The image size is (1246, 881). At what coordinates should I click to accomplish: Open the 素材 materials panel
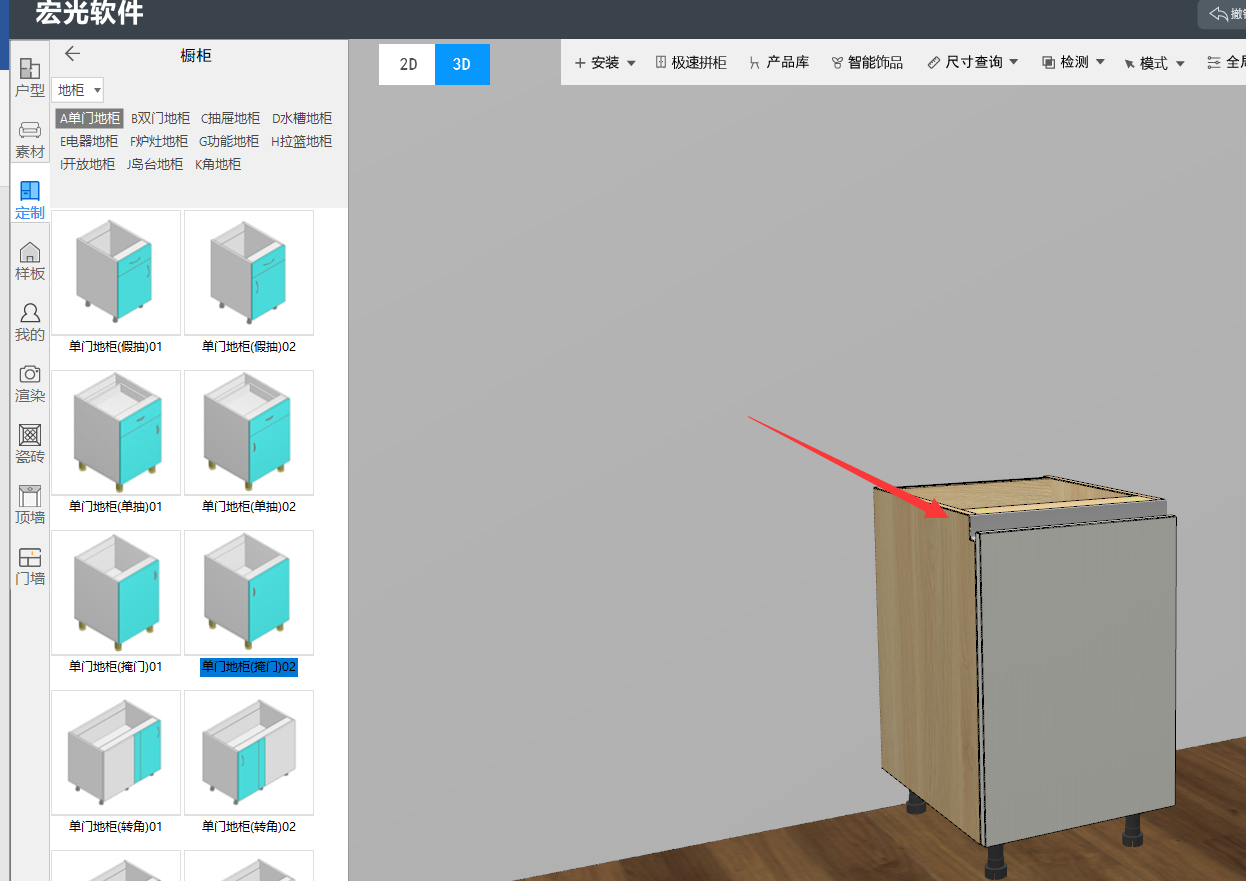tap(30, 140)
